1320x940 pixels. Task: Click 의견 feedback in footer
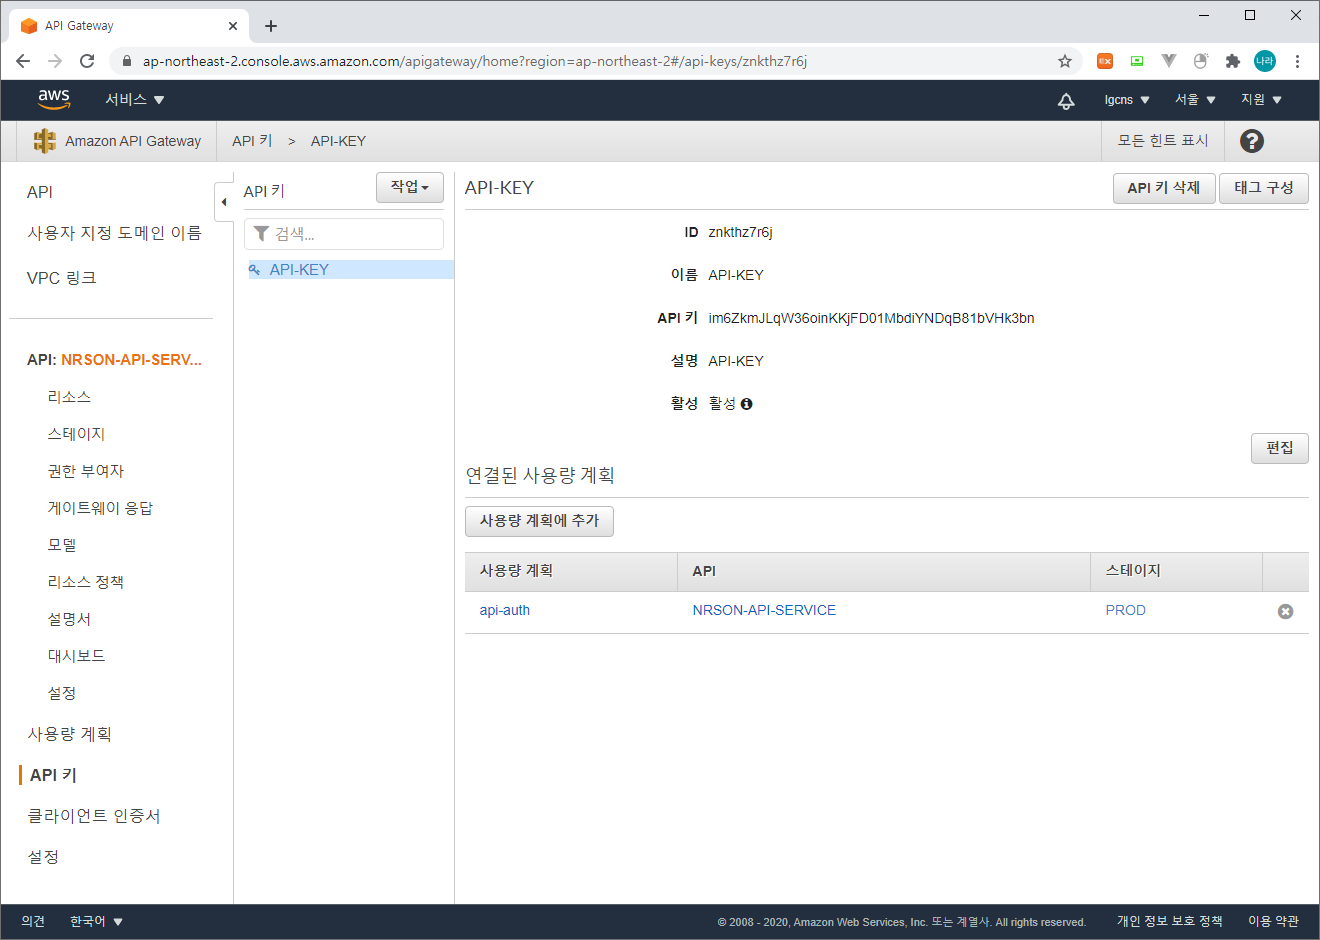tap(33, 922)
